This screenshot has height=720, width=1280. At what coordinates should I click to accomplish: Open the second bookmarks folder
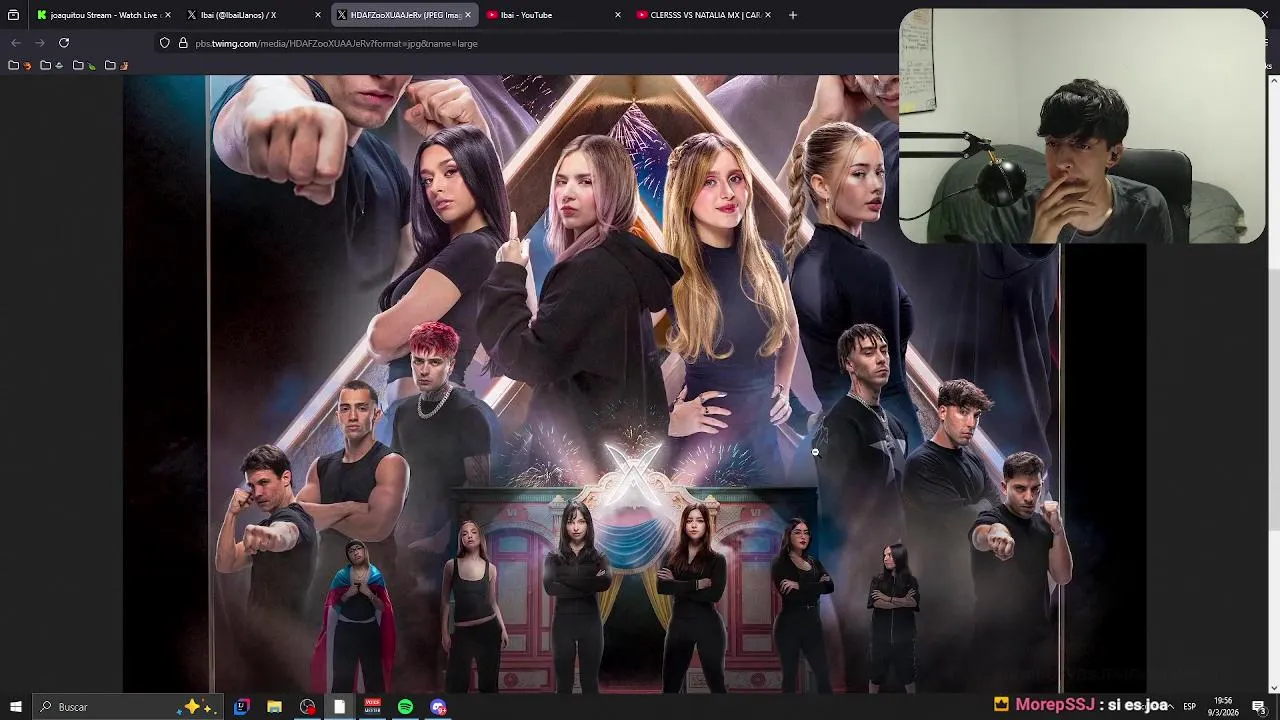(x=51, y=65)
